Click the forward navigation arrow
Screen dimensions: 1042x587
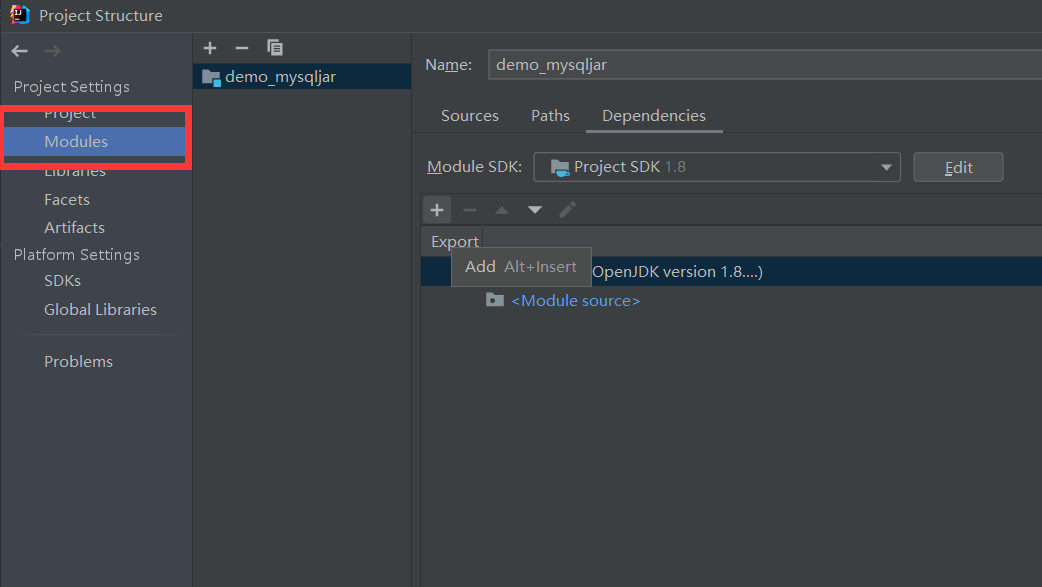(x=52, y=51)
